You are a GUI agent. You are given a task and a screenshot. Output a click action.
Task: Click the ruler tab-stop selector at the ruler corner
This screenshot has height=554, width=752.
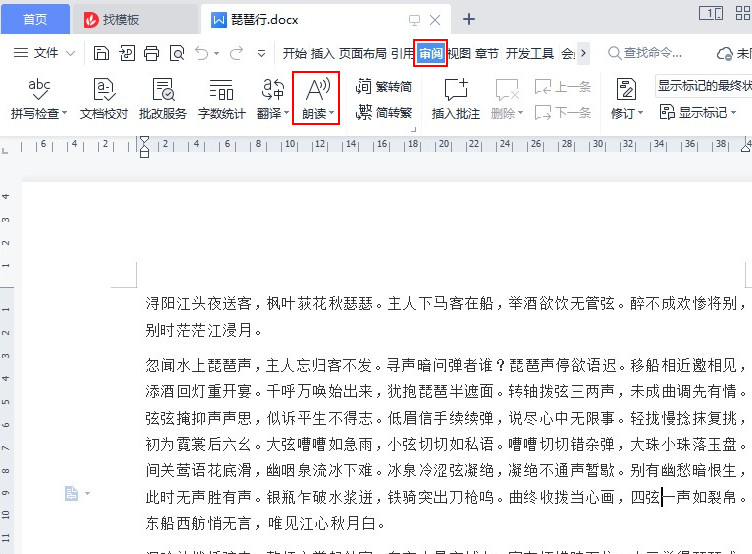pos(5,152)
